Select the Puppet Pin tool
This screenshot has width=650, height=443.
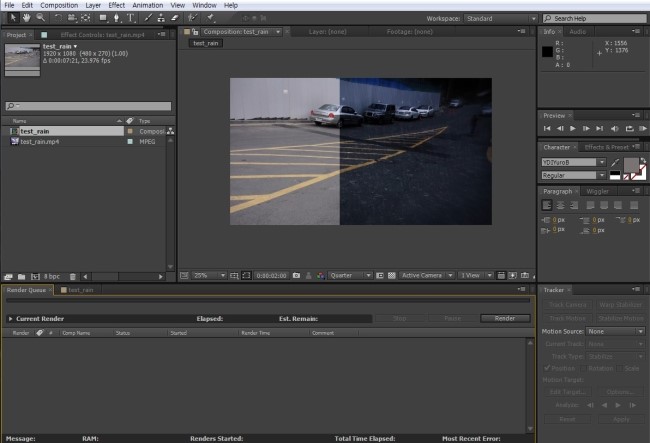coord(210,18)
